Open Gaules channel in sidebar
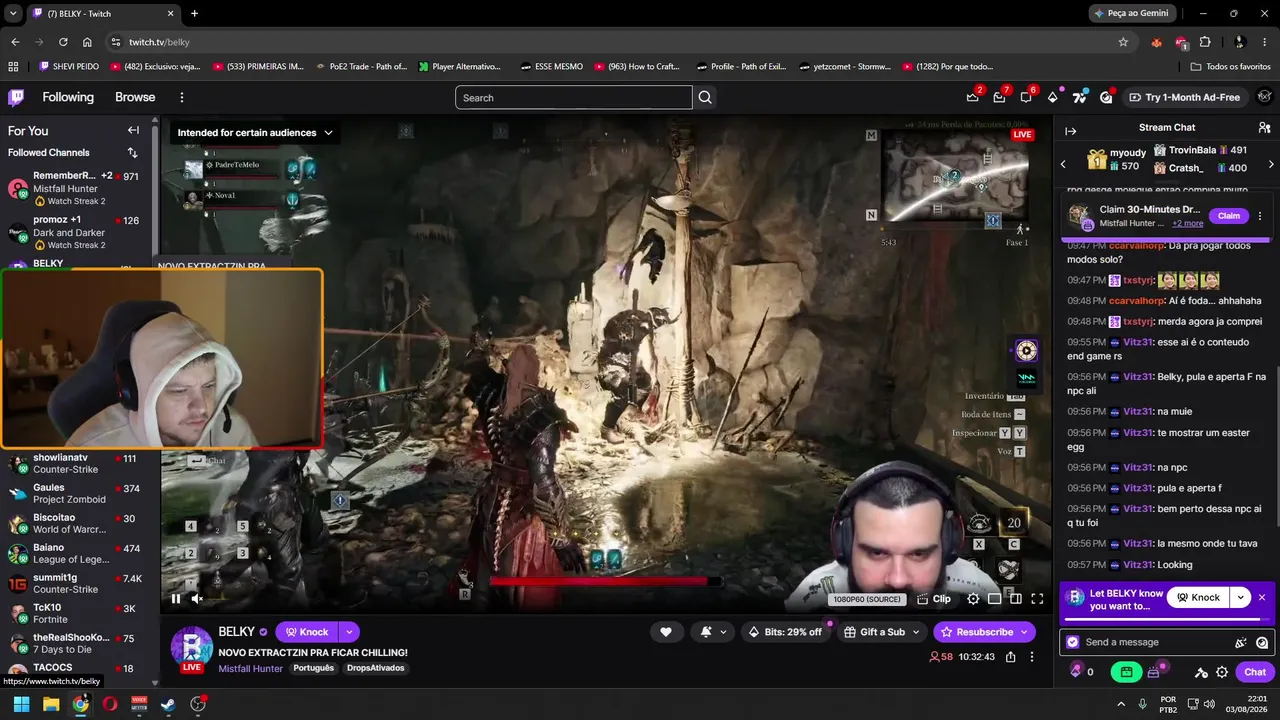Screen dimensions: 1280x720 75,494
